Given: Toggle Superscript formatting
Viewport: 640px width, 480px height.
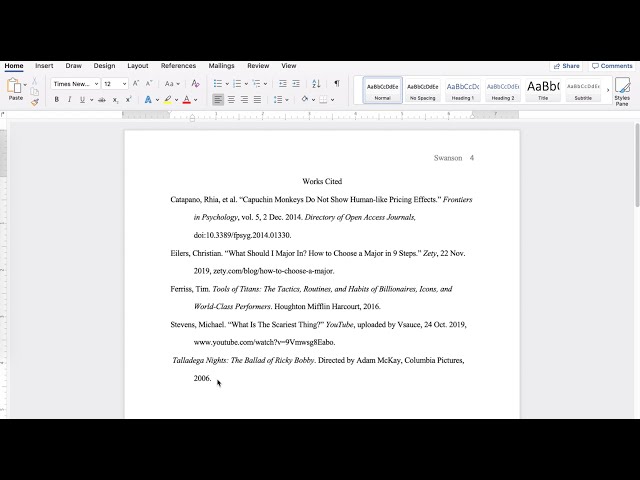Looking at the screenshot, I should [x=129, y=100].
